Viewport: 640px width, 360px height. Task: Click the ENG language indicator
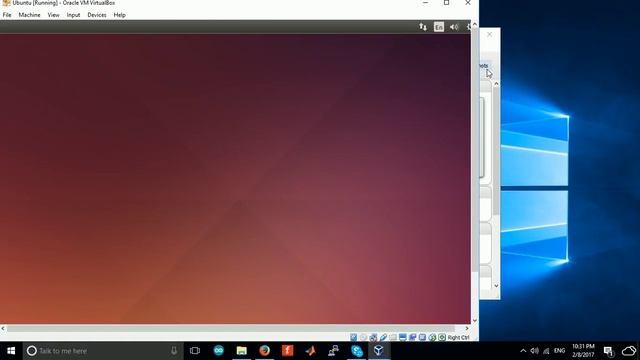point(560,351)
